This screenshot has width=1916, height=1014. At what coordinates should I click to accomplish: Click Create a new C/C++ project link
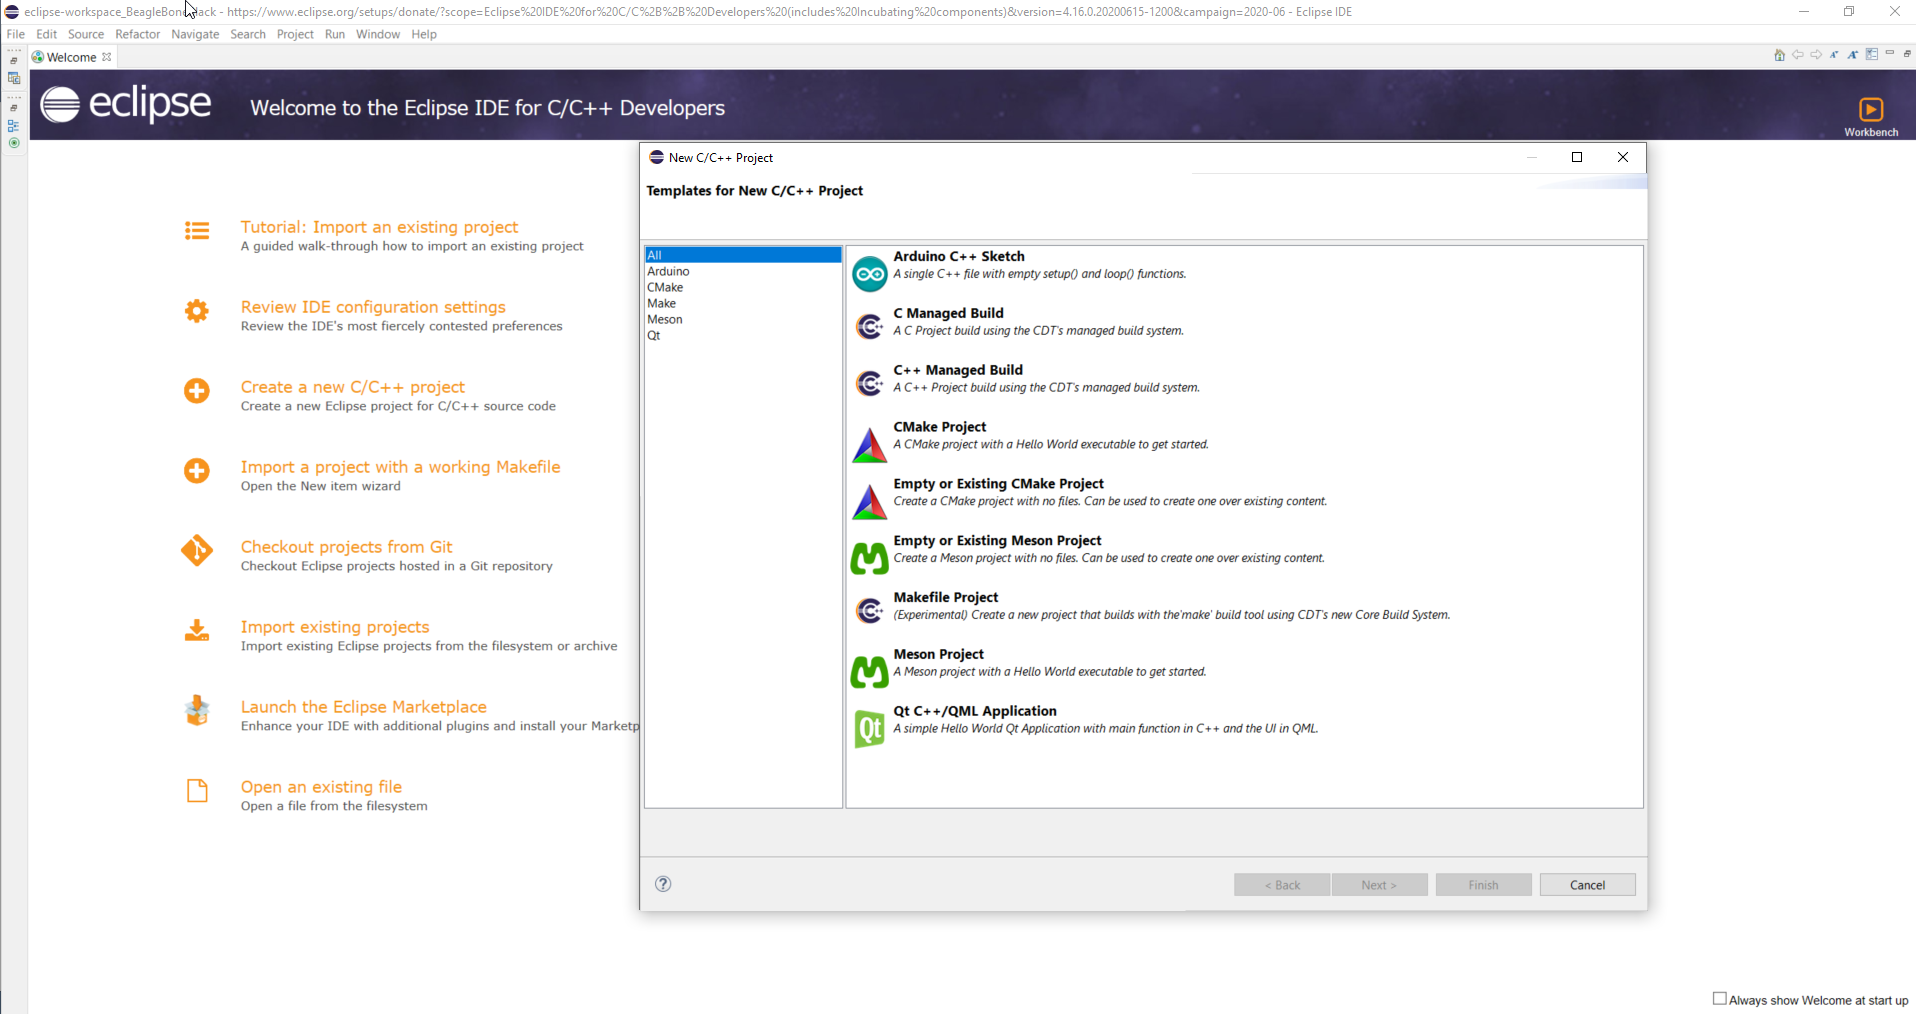coord(352,387)
